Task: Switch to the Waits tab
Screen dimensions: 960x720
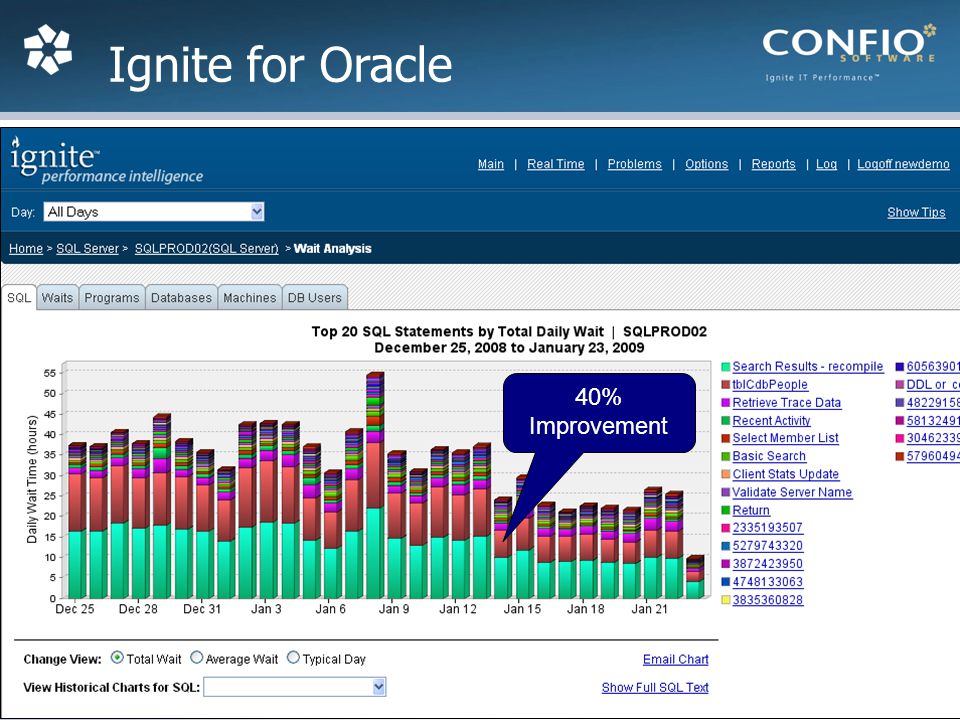Action: point(58,298)
